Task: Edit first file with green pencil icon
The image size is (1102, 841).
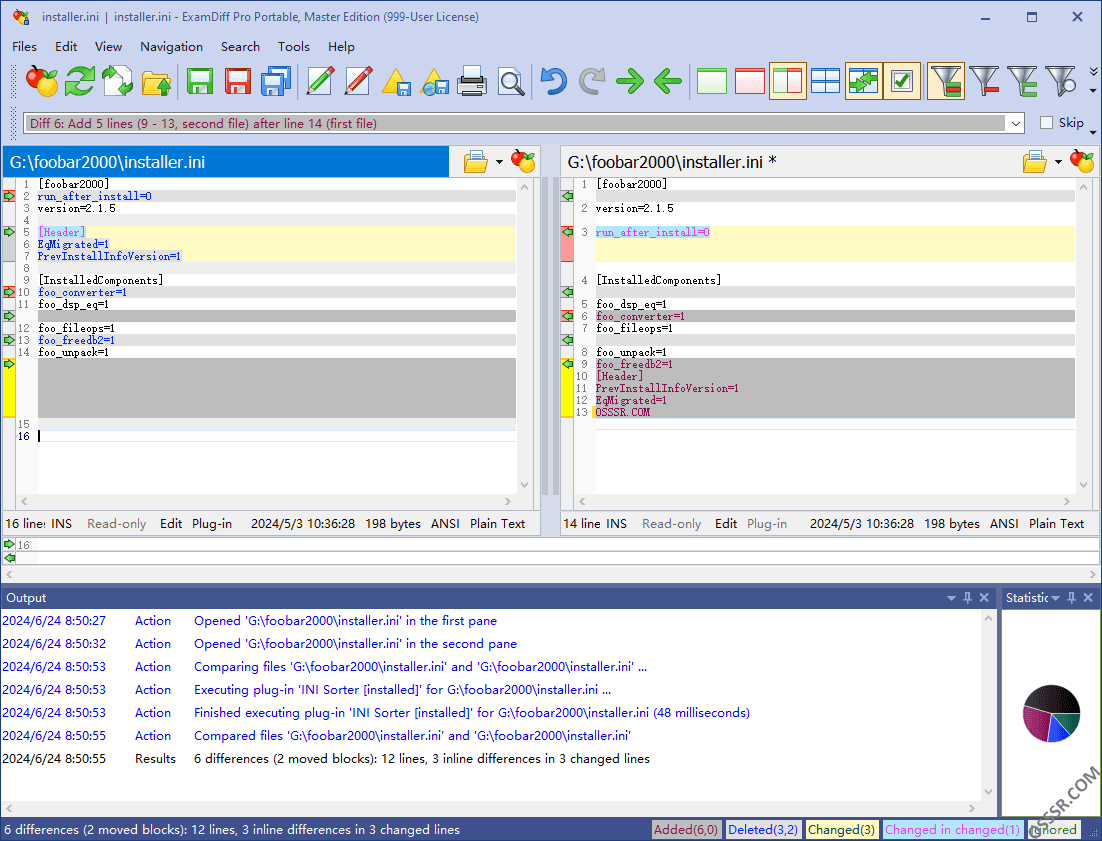Action: (x=320, y=82)
